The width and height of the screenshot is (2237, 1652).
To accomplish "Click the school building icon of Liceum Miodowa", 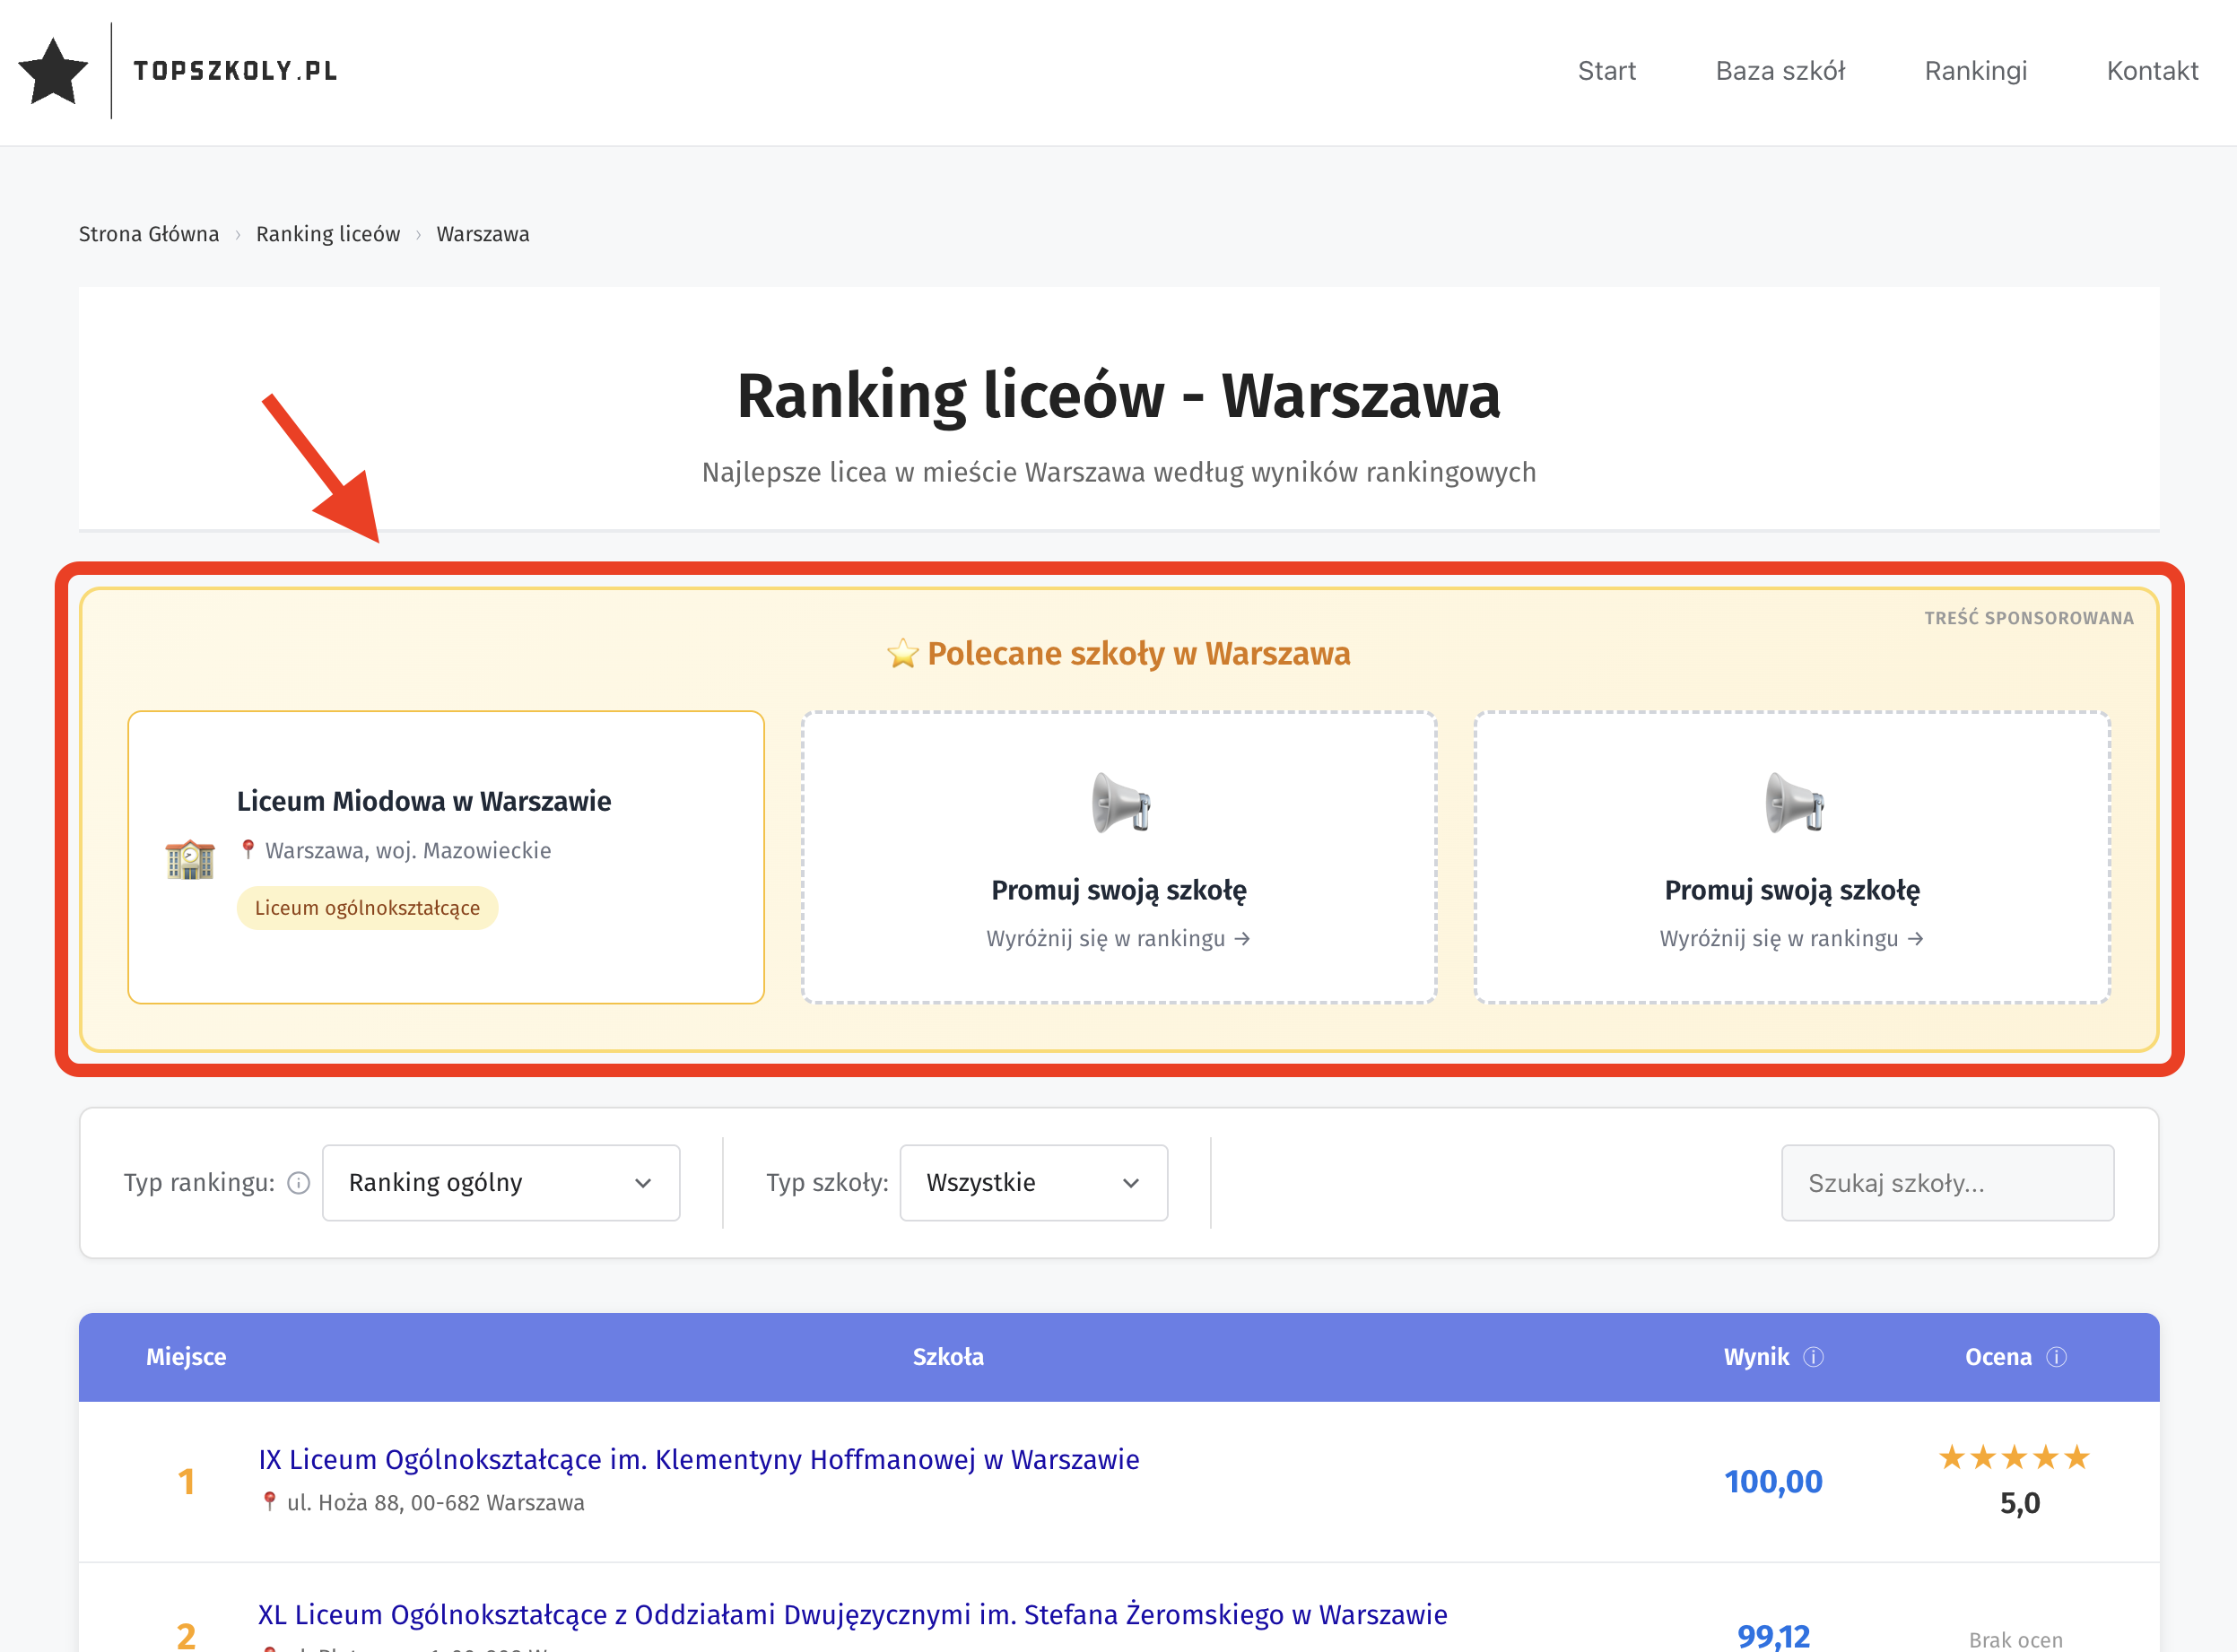I will [x=190, y=858].
